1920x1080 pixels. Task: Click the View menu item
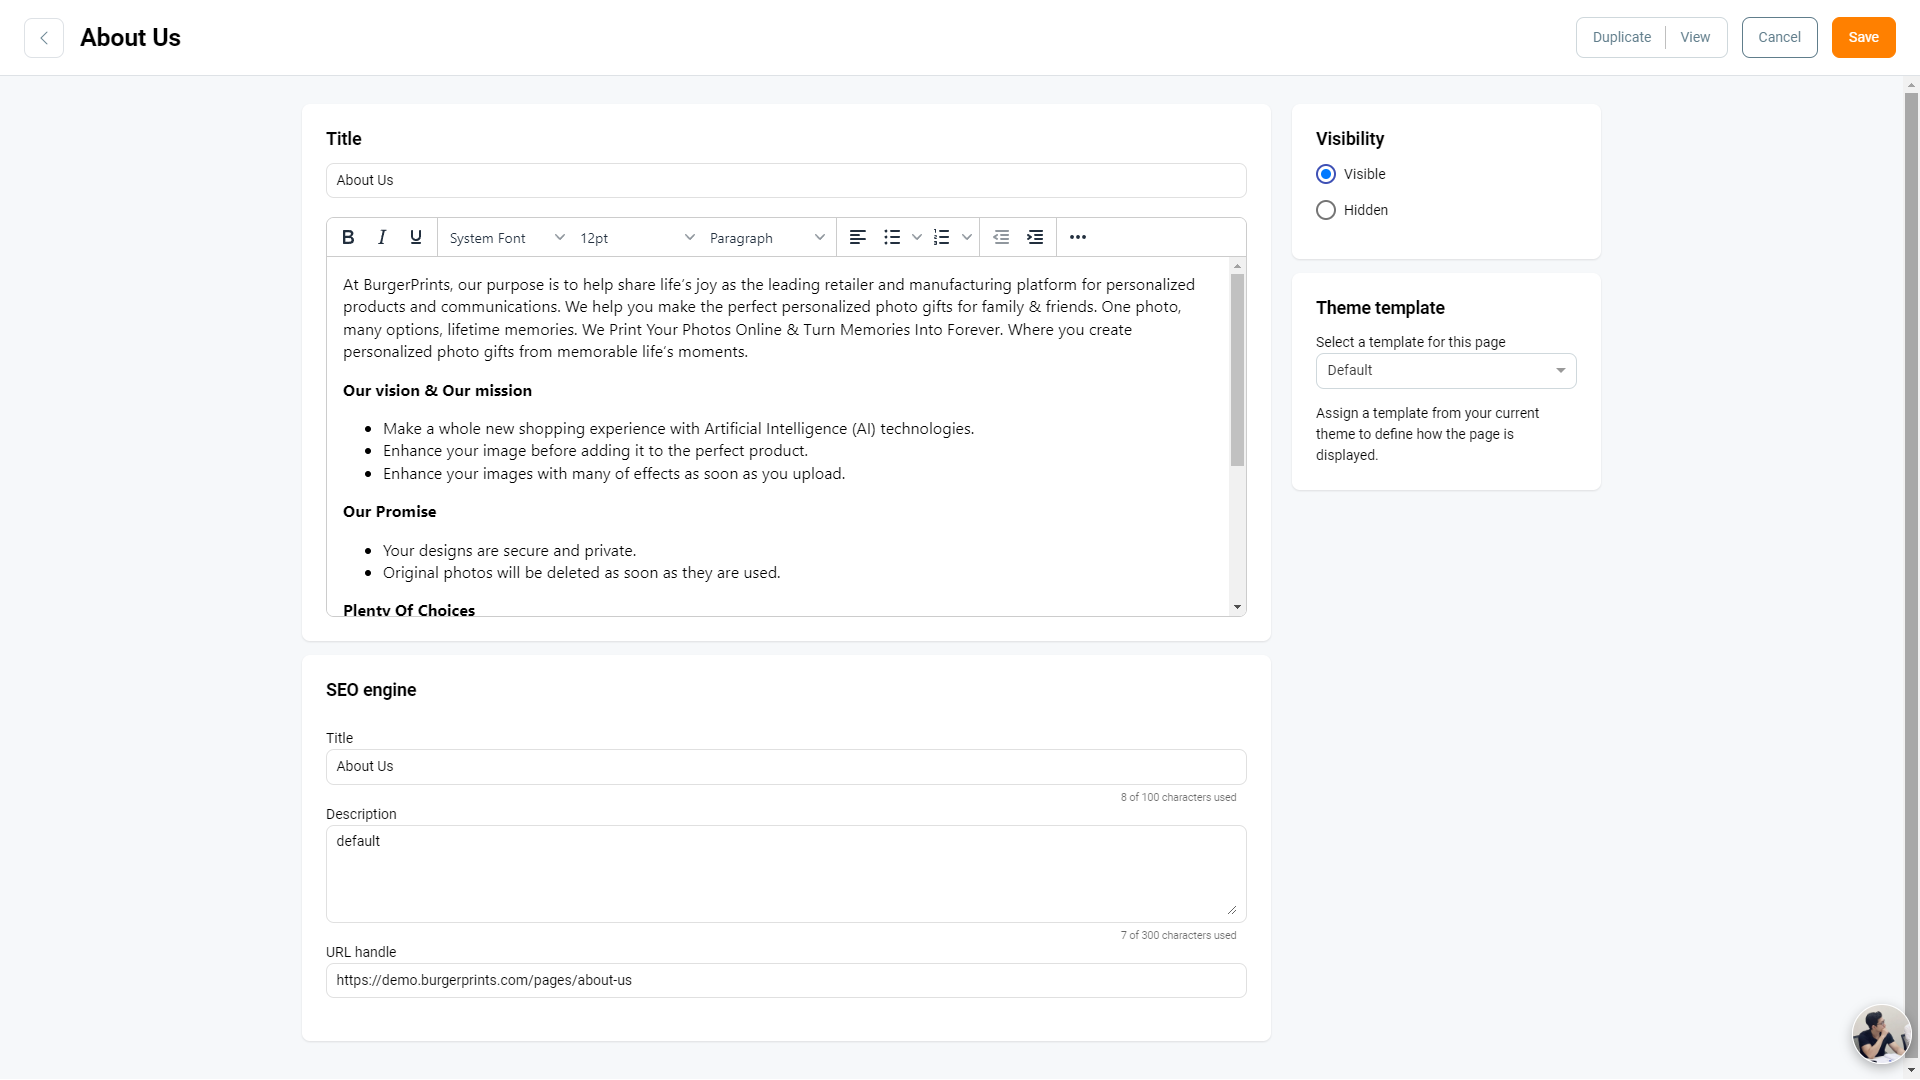click(1695, 37)
